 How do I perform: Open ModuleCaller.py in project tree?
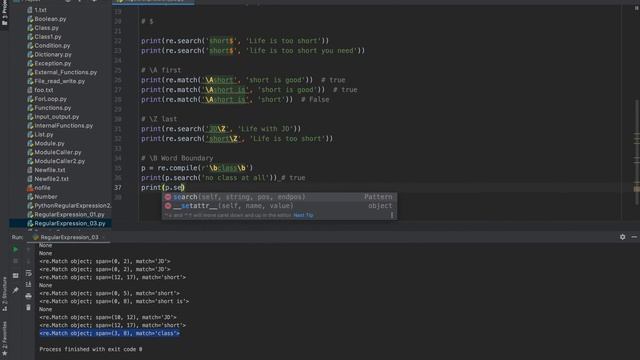tap(58, 152)
